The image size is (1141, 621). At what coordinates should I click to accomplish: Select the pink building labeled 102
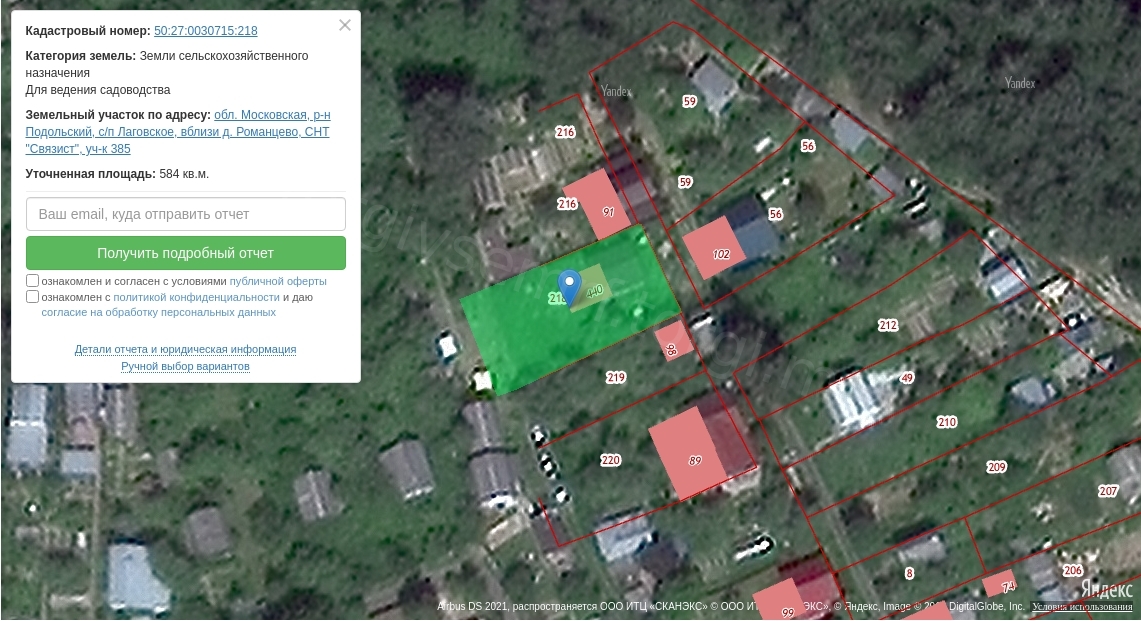coord(714,248)
